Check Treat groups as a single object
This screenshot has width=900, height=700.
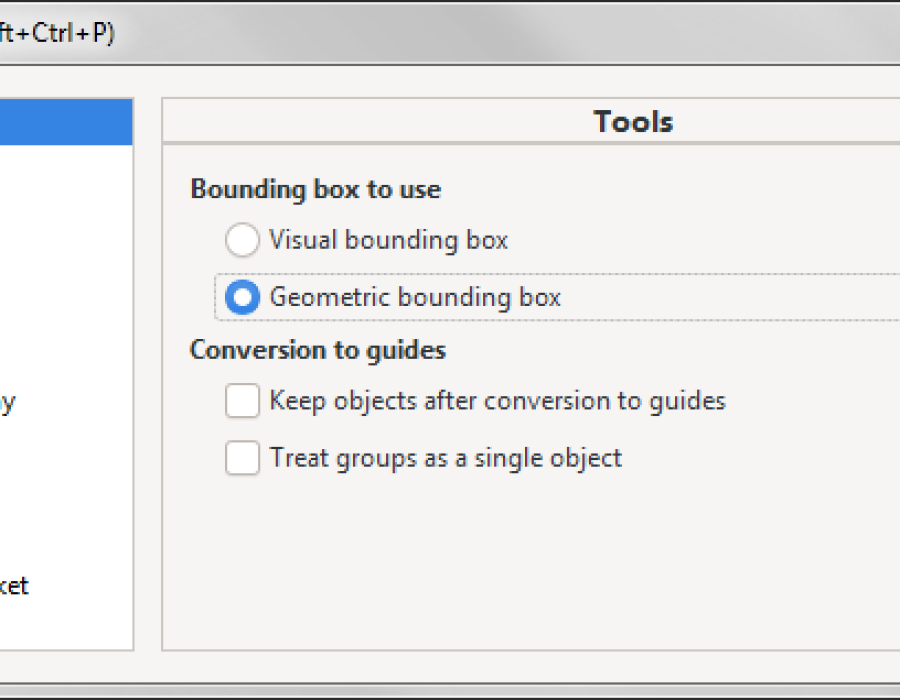pos(242,458)
